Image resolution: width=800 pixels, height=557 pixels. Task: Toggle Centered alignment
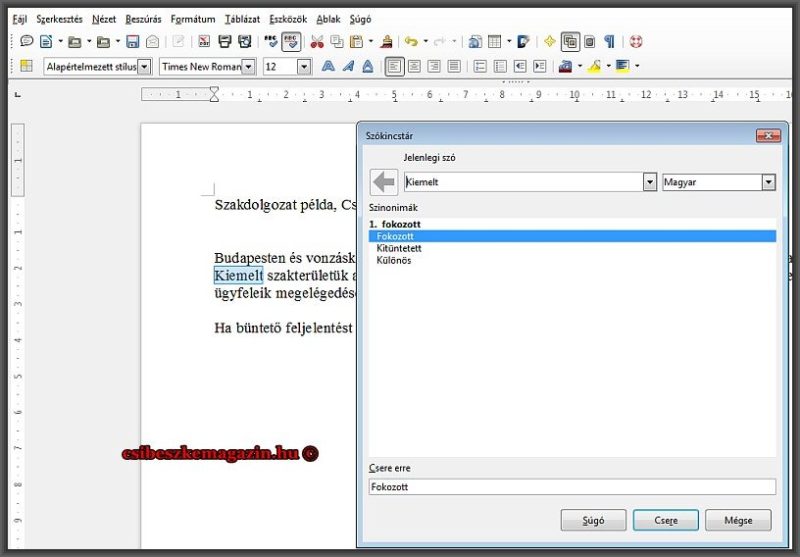click(x=414, y=66)
